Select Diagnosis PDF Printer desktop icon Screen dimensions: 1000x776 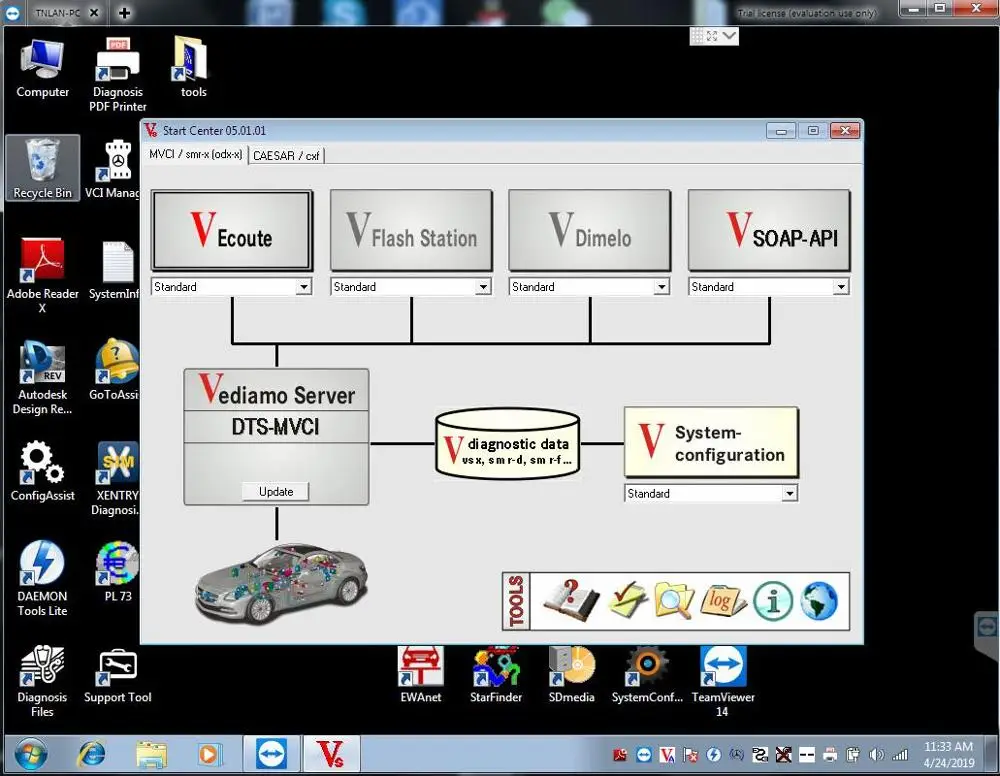tap(117, 75)
